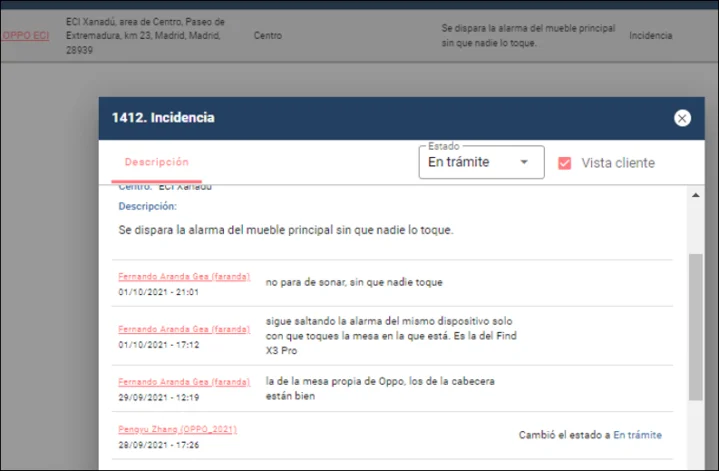Image resolution: width=719 pixels, height=471 pixels.
Task: Click the Incidencia cell in background row
Action: (651, 36)
